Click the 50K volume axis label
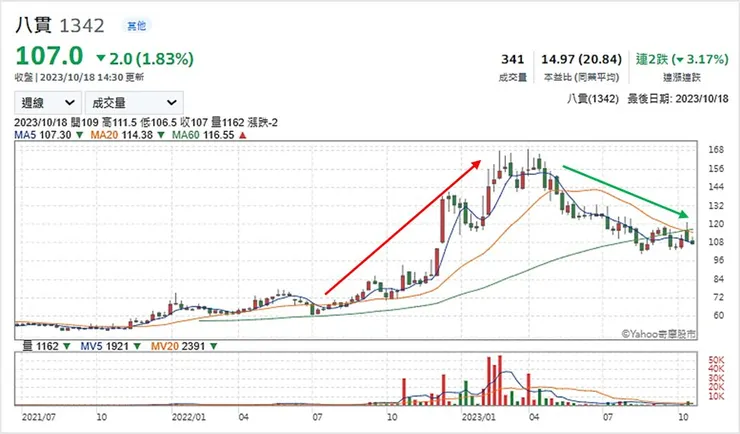 (716, 360)
